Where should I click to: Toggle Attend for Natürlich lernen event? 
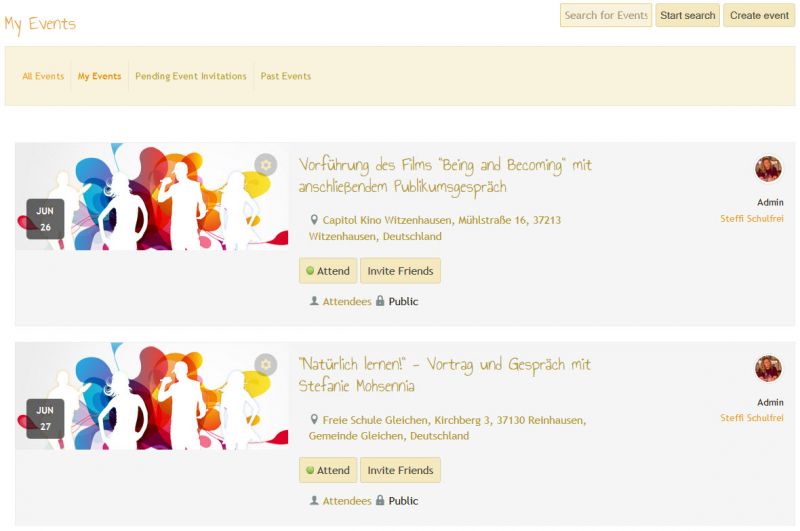click(x=328, y=470)
